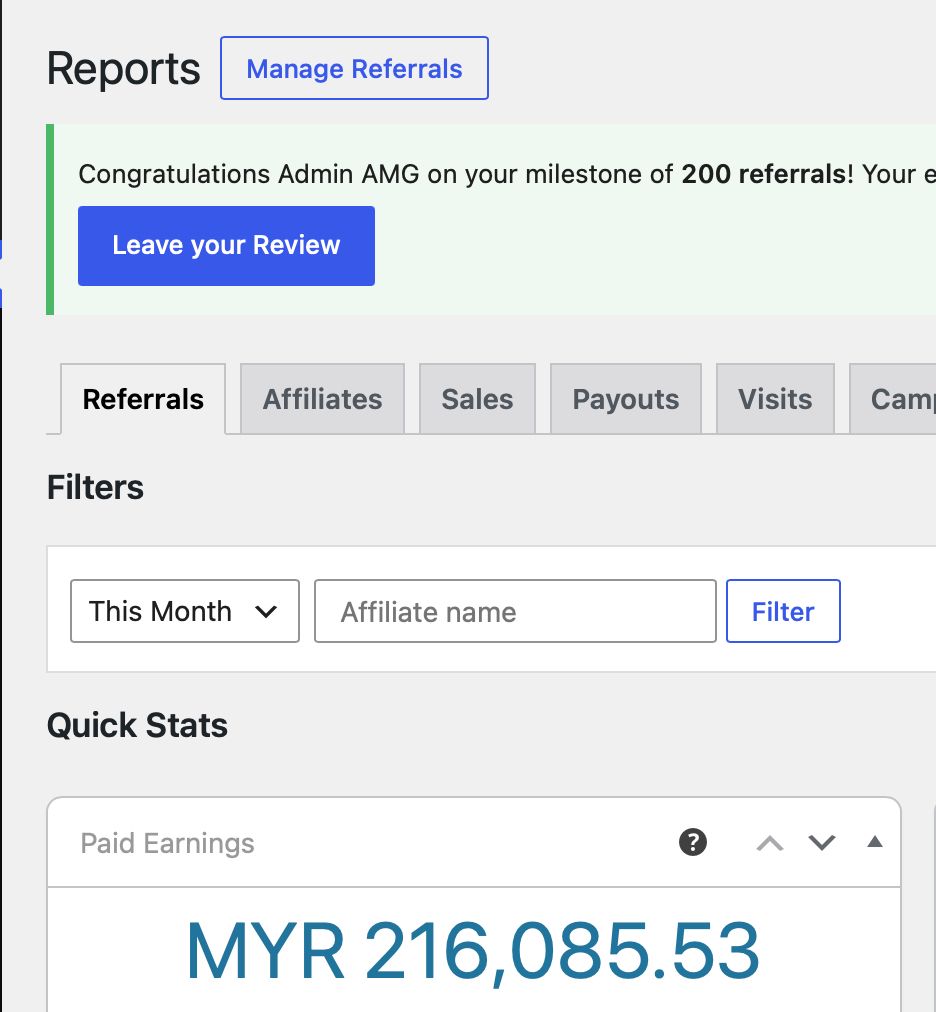
Task: Switch to the Referrals tab
Action: tap(143, 399)
